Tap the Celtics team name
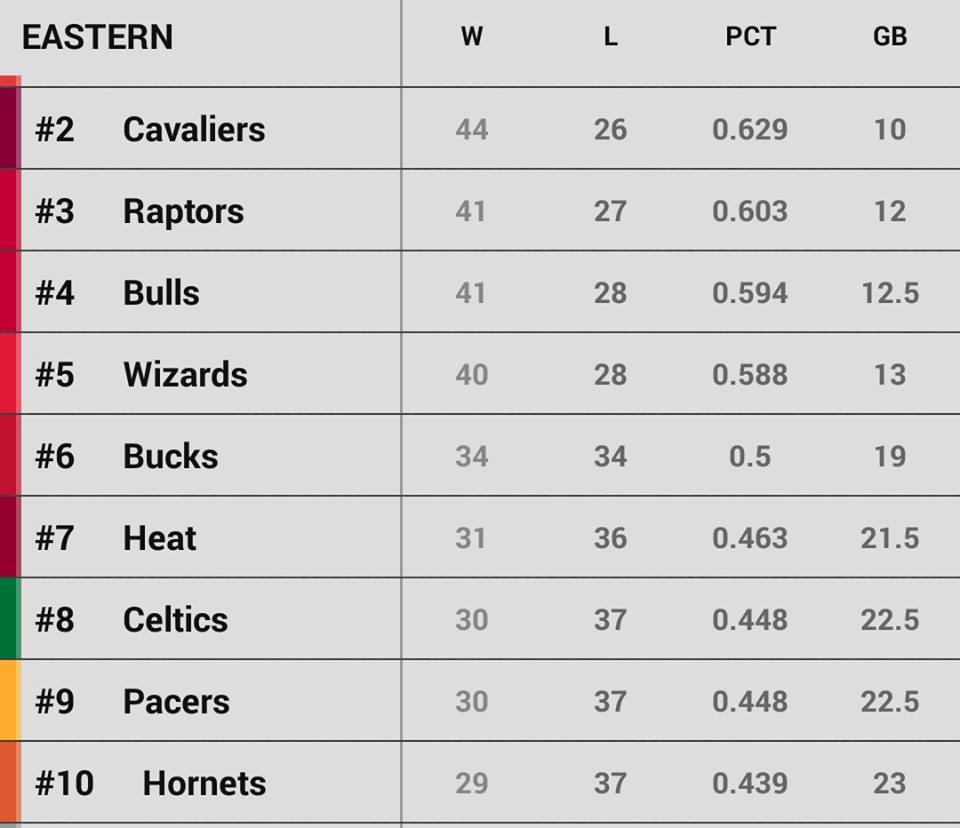Screen dimensions: 960x828 pos(175,620)
